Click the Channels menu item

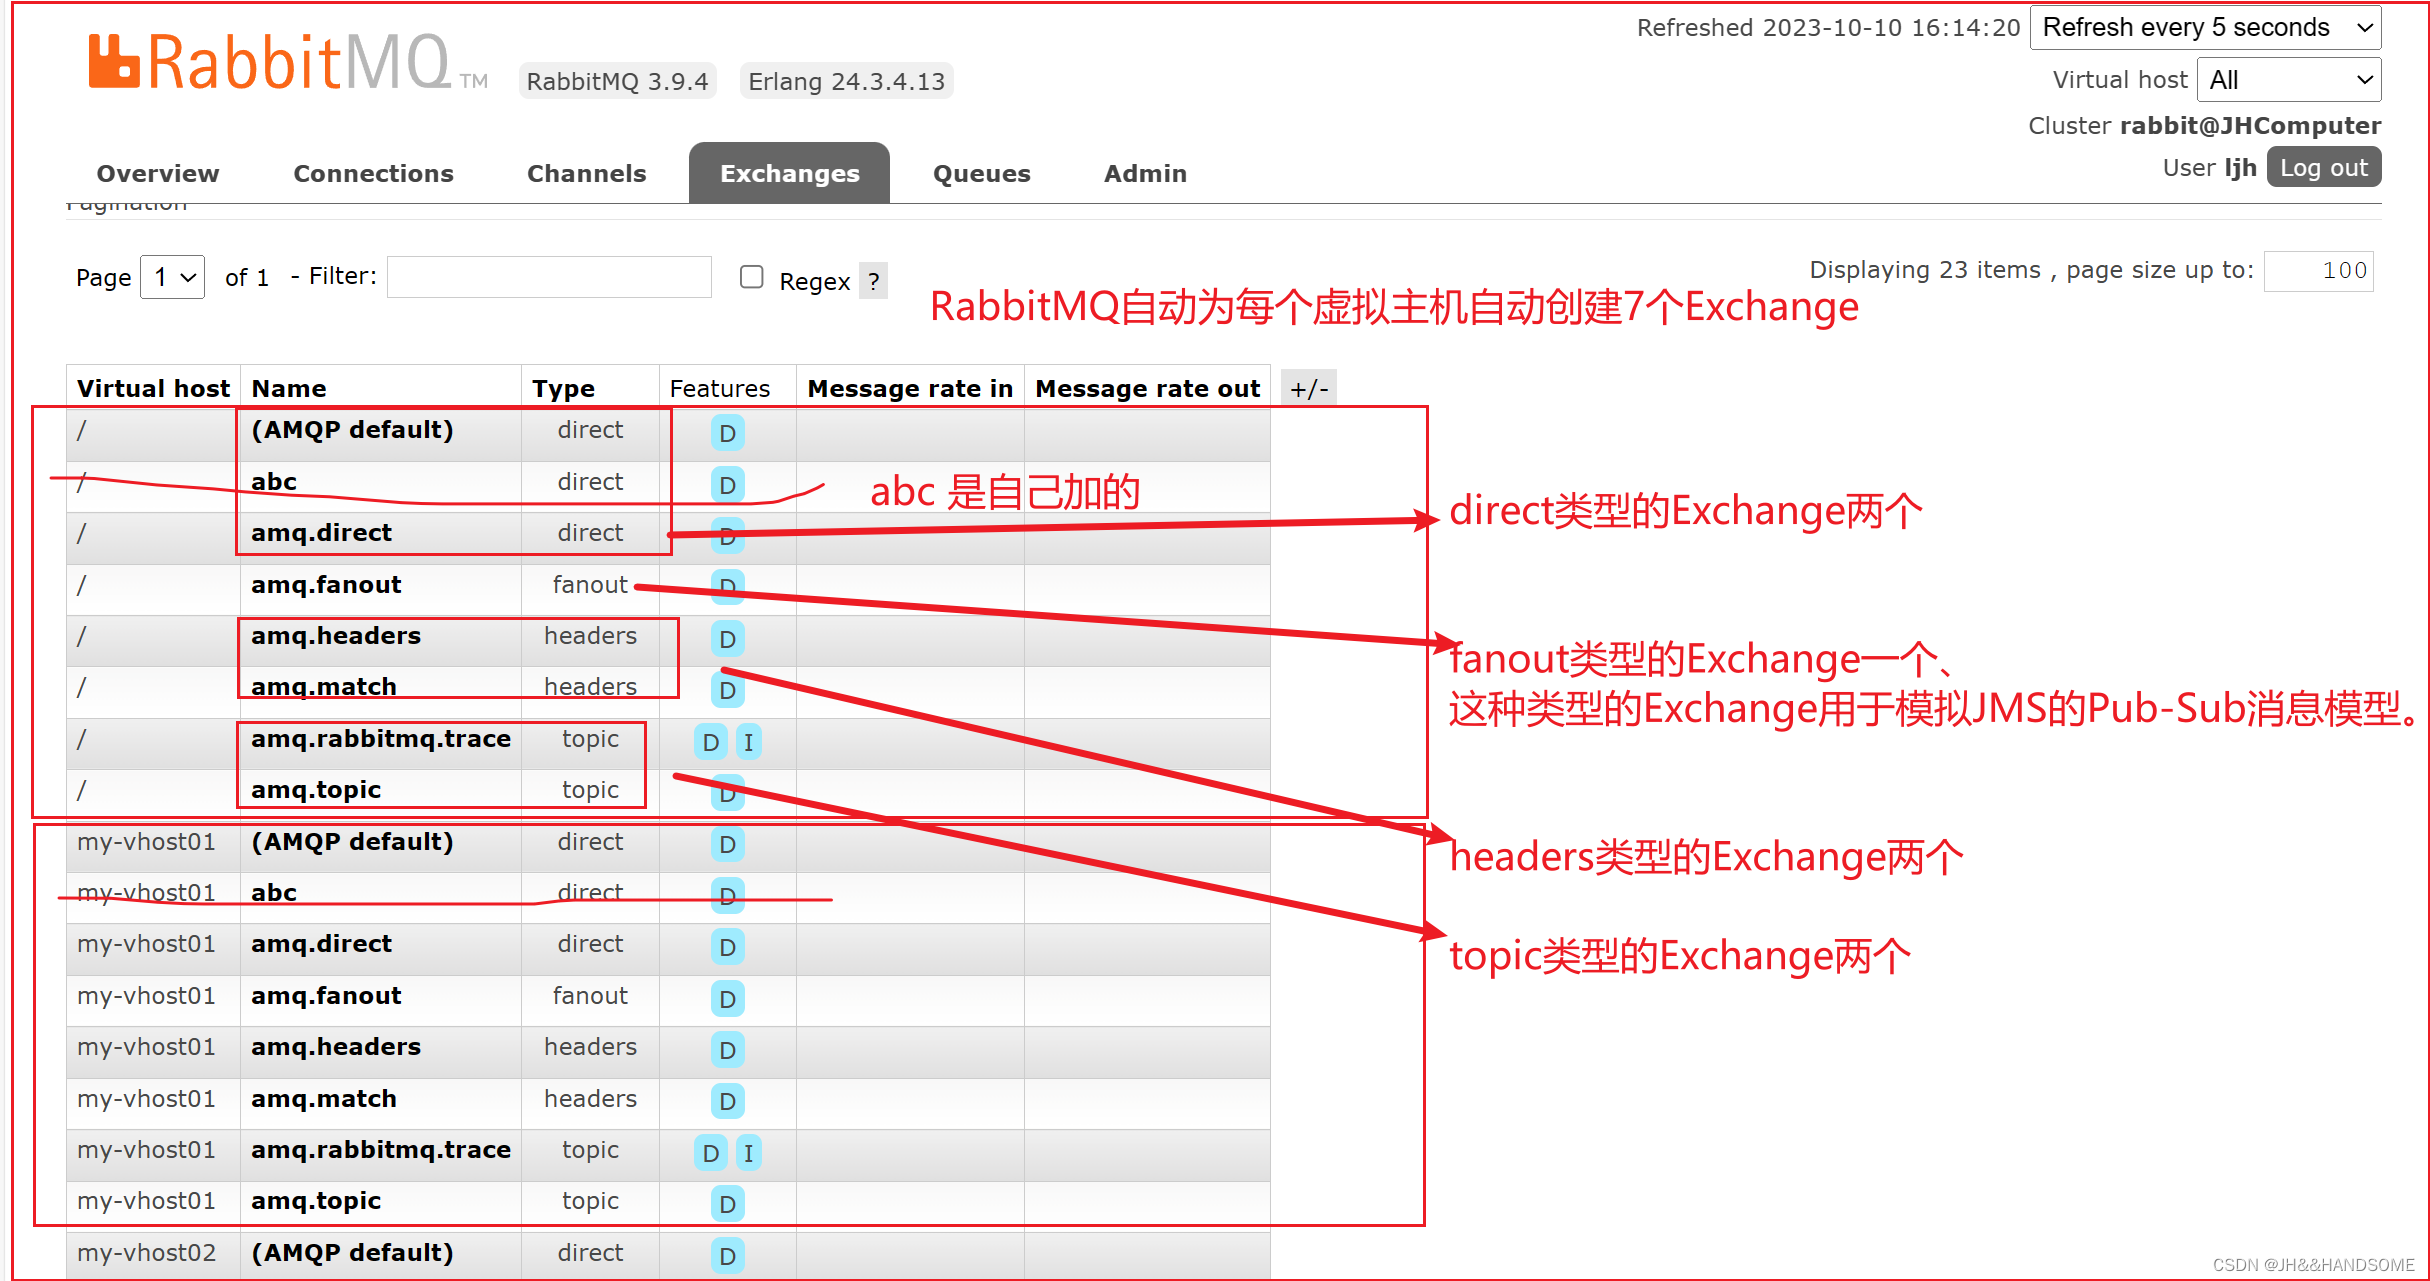point(587,174)
